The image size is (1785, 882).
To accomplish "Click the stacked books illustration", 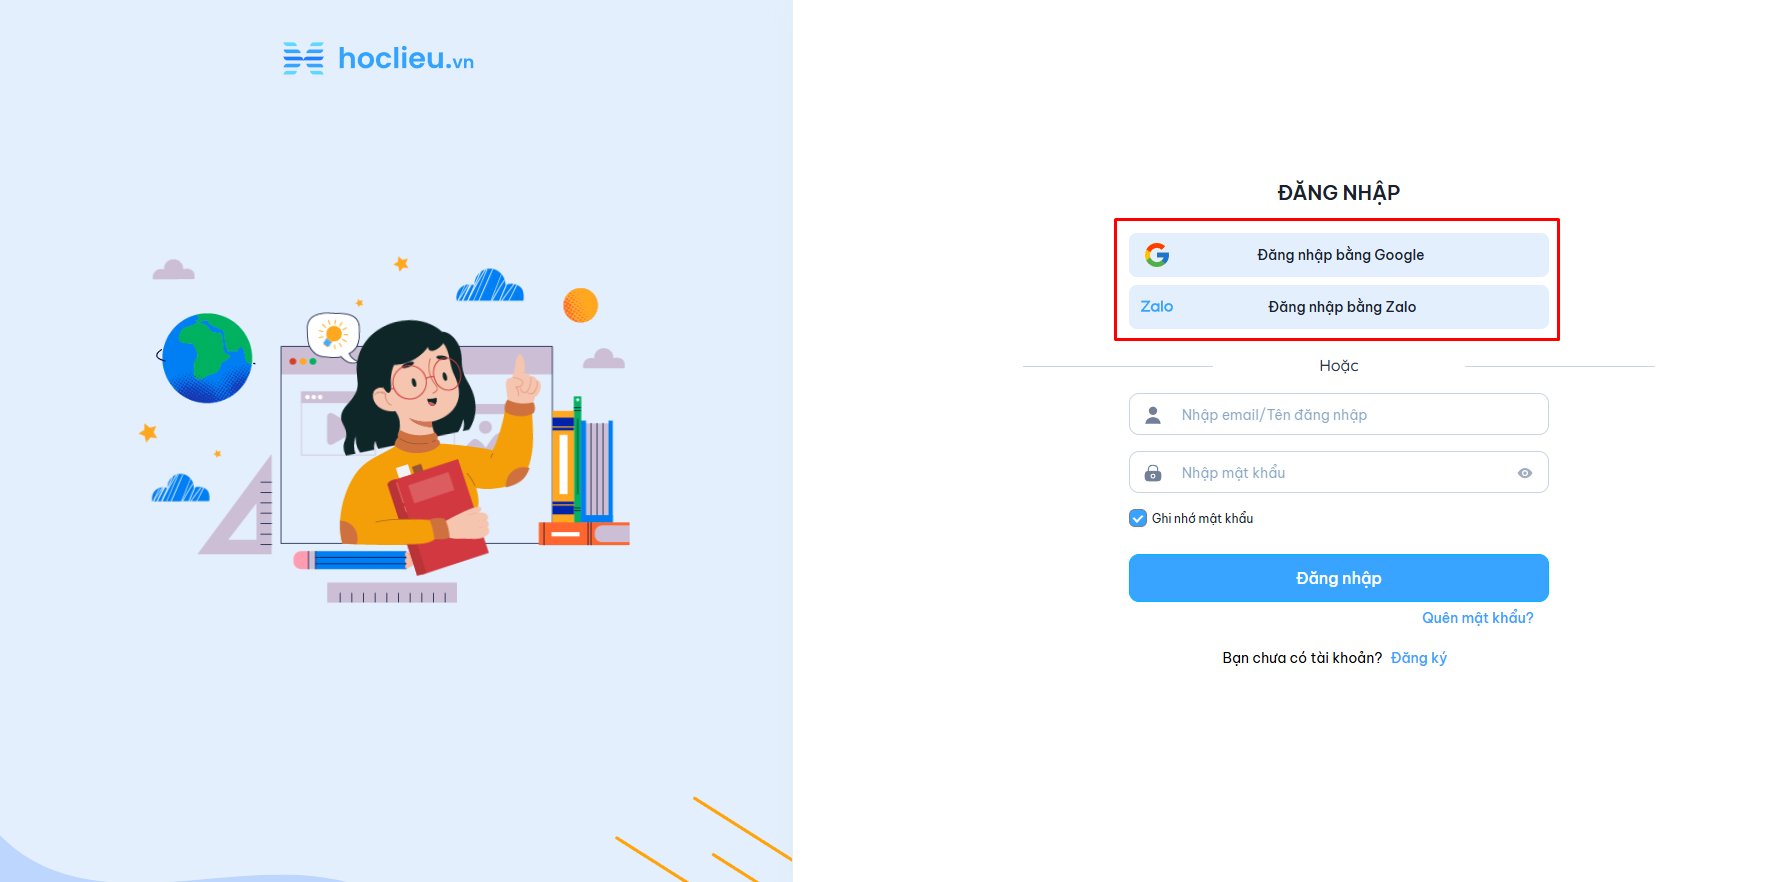I will 584,472.
